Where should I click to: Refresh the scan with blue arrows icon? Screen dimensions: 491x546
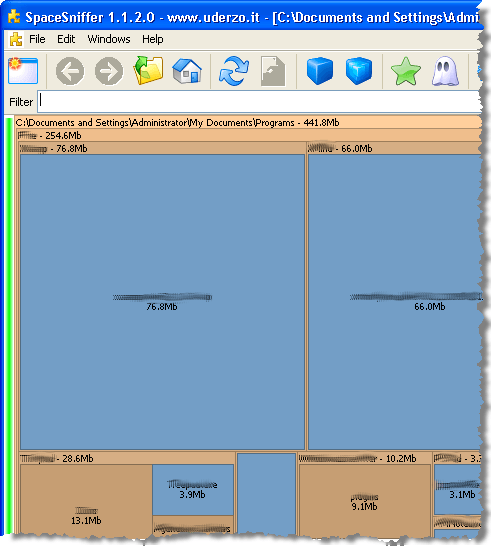(x=234, y=71)
